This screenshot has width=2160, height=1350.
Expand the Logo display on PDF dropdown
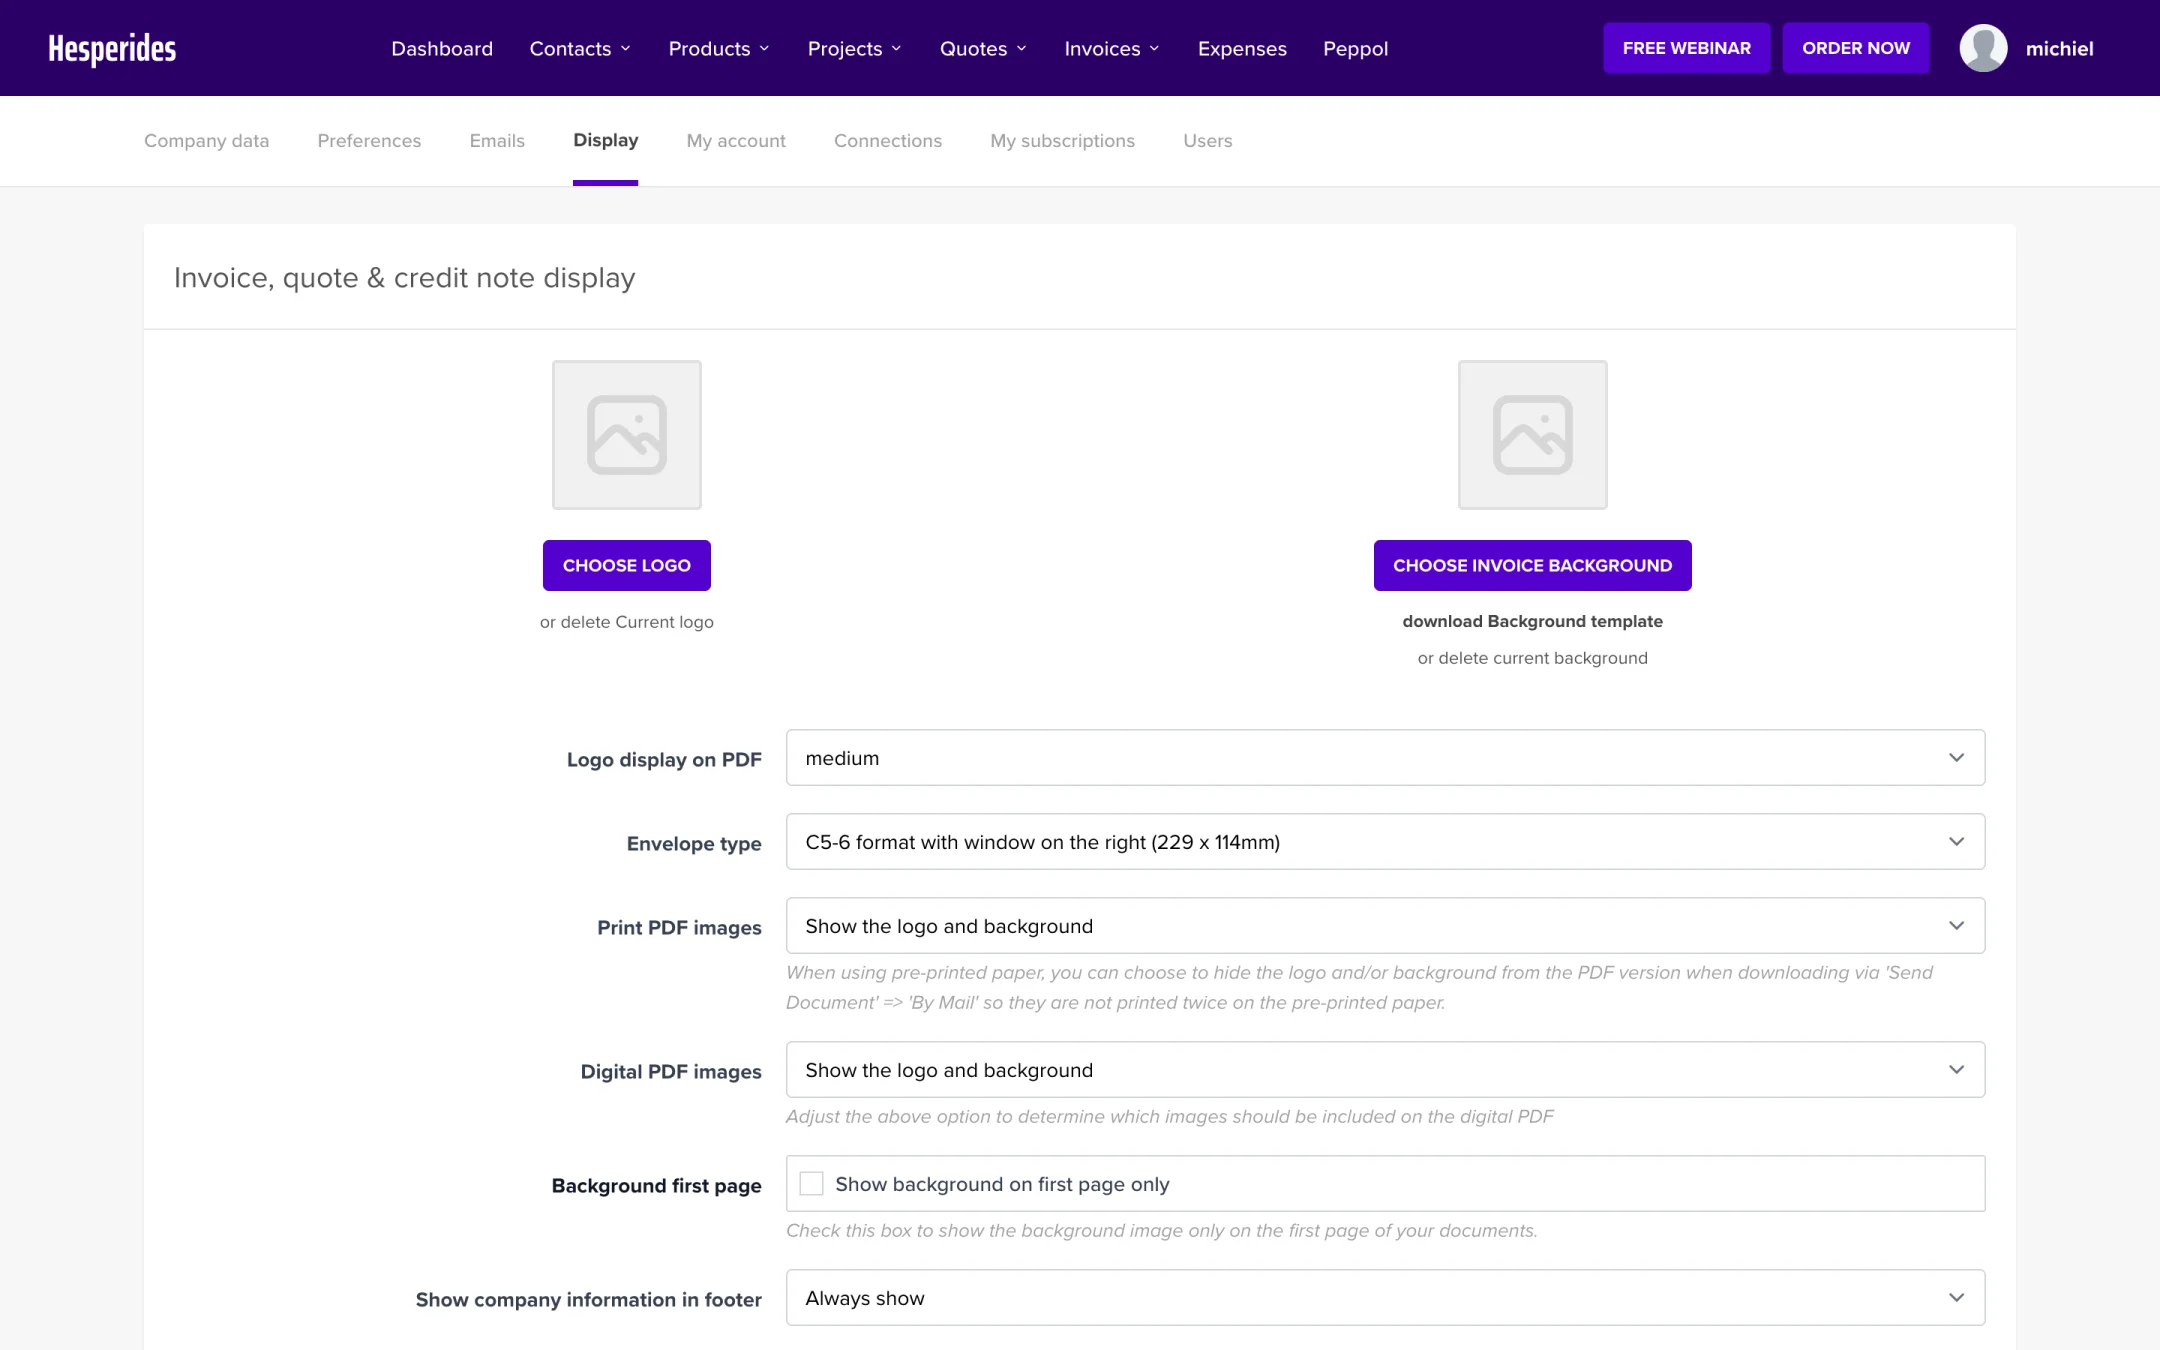click(x=1385, y=758)
